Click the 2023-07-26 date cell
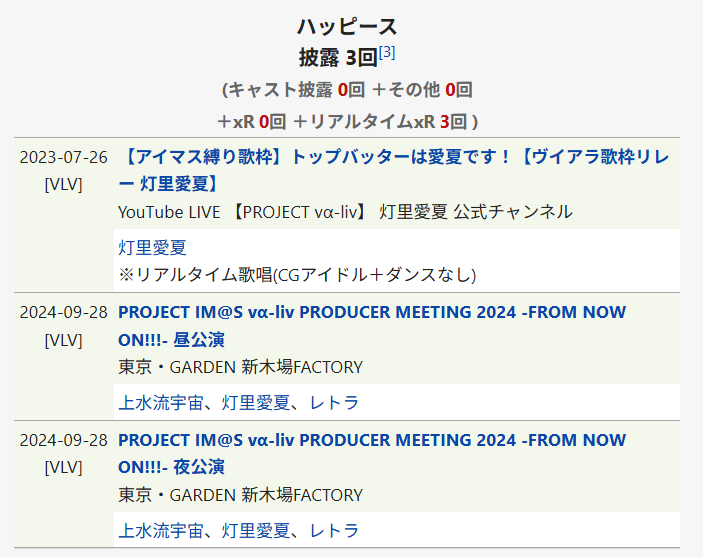Viewport: 703px width, 557px height. 63,157
